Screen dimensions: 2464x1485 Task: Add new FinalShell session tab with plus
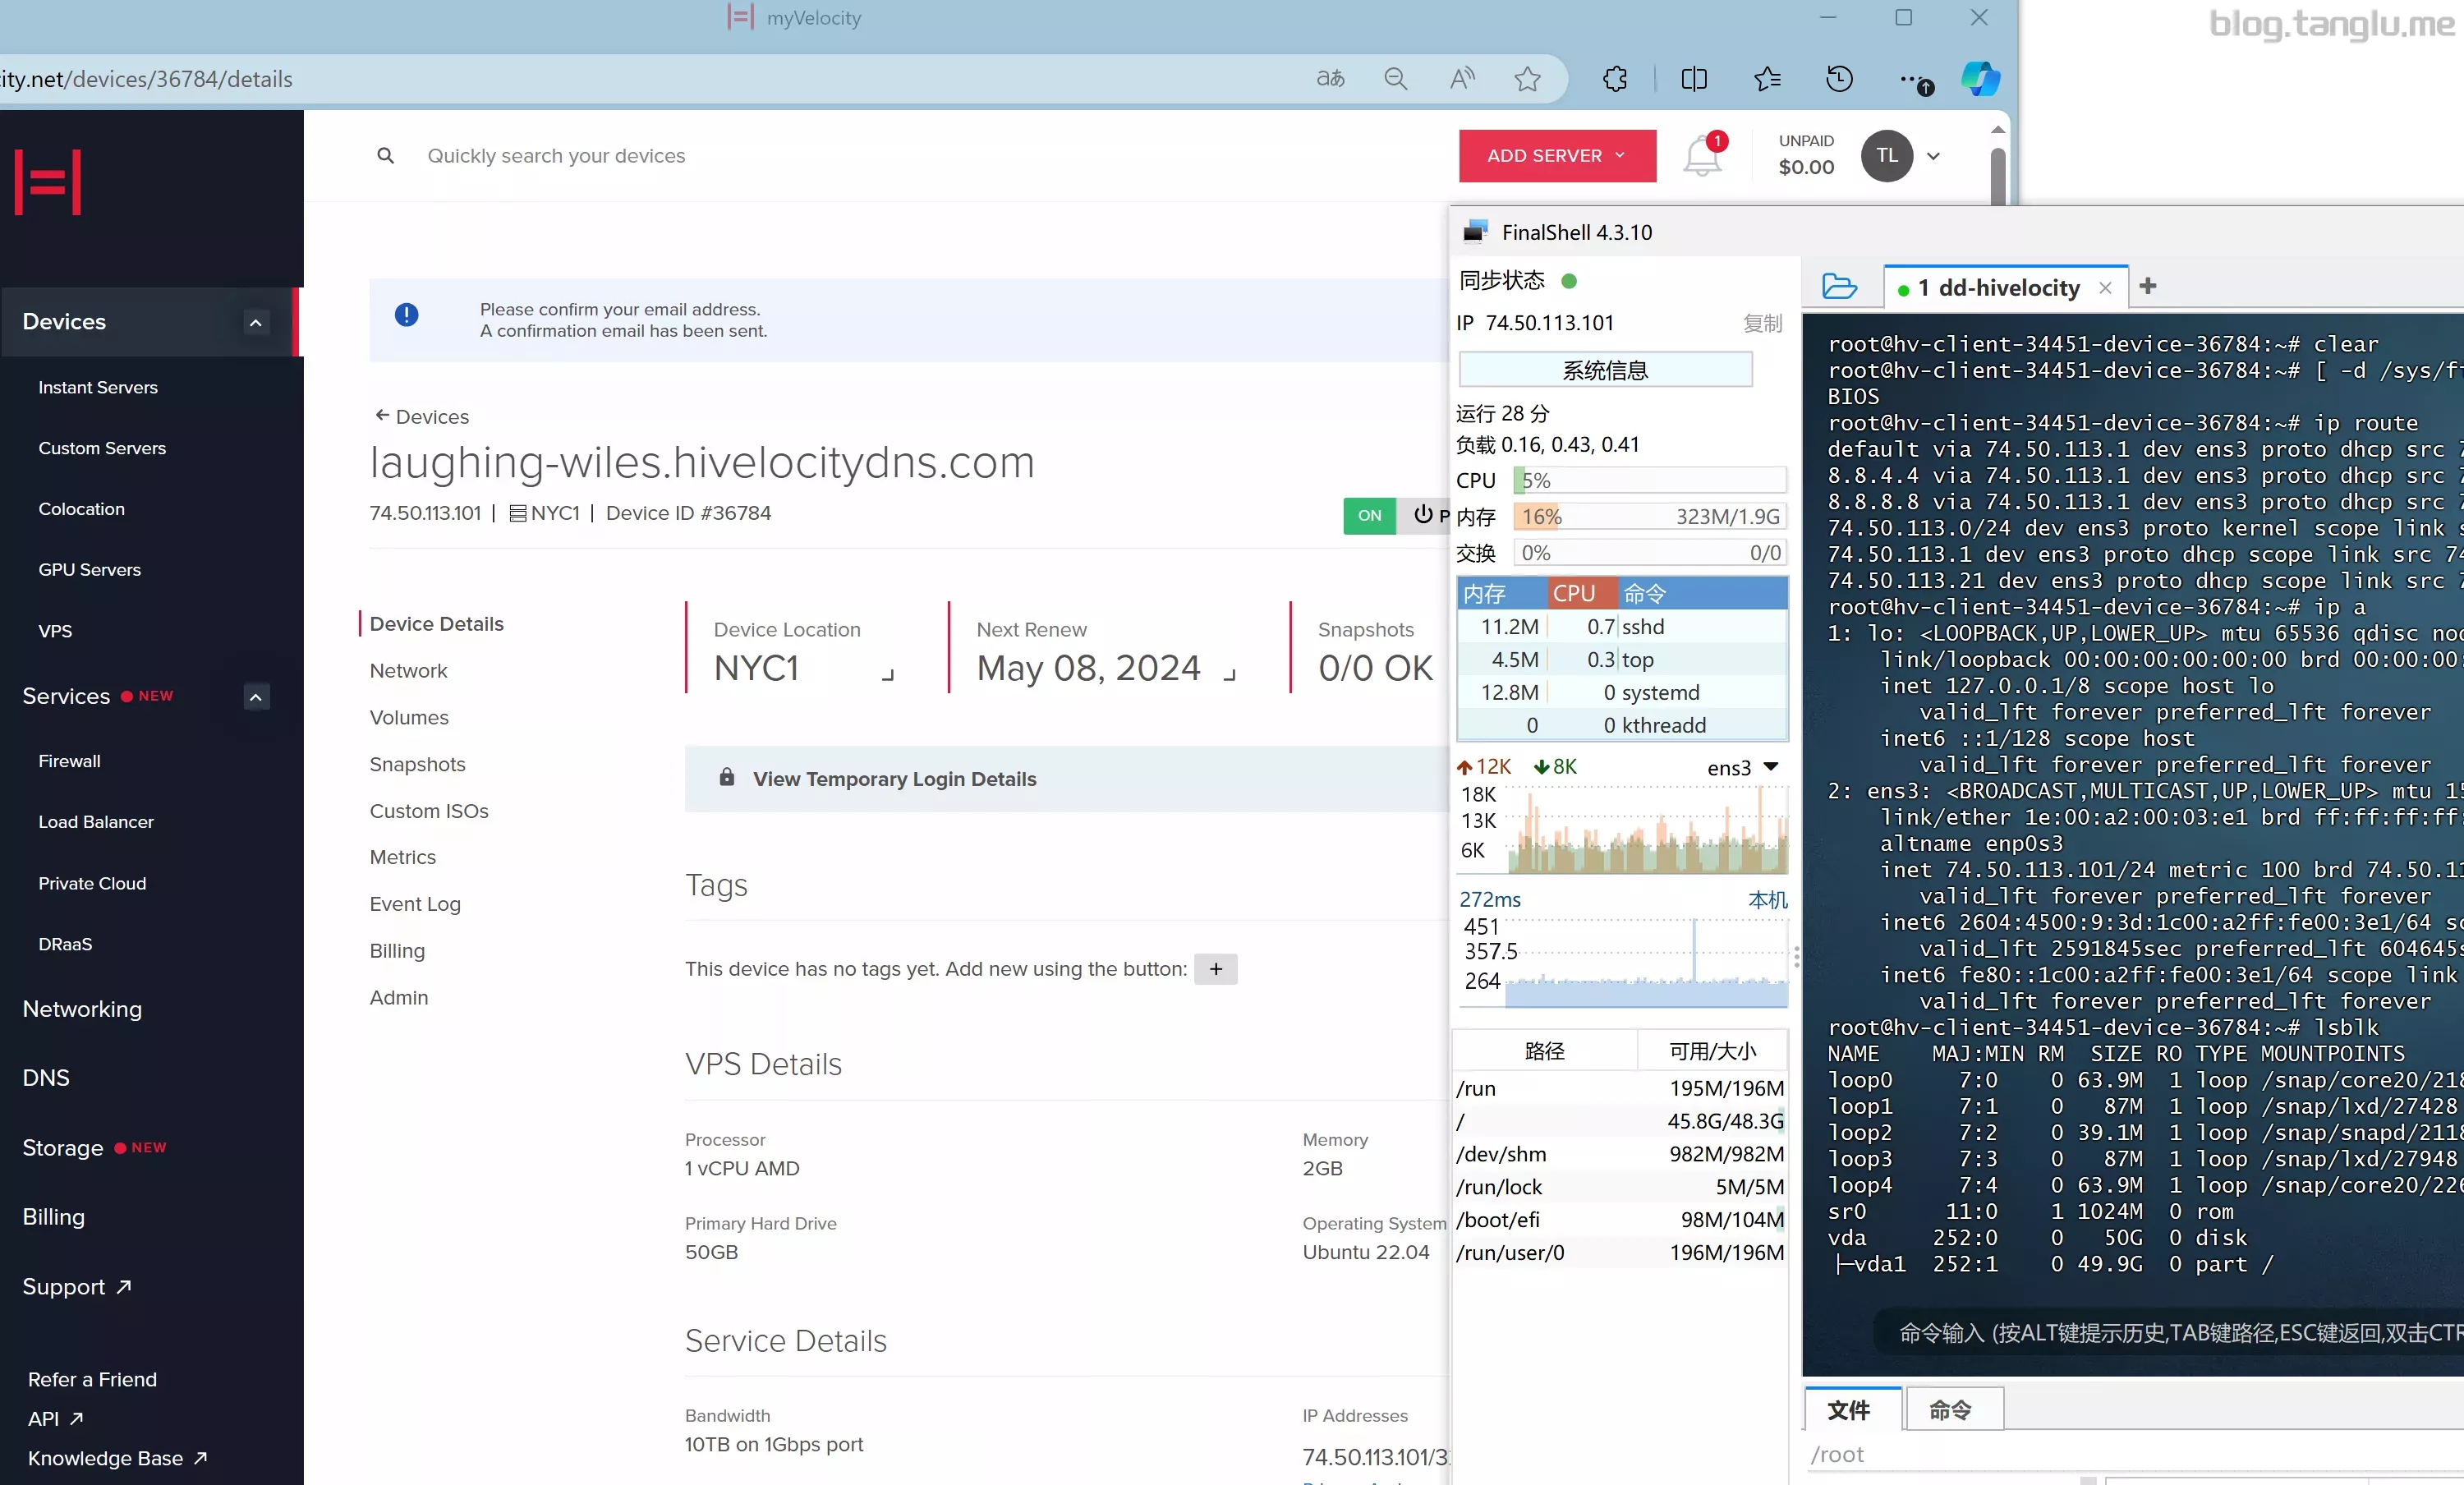2147,287
